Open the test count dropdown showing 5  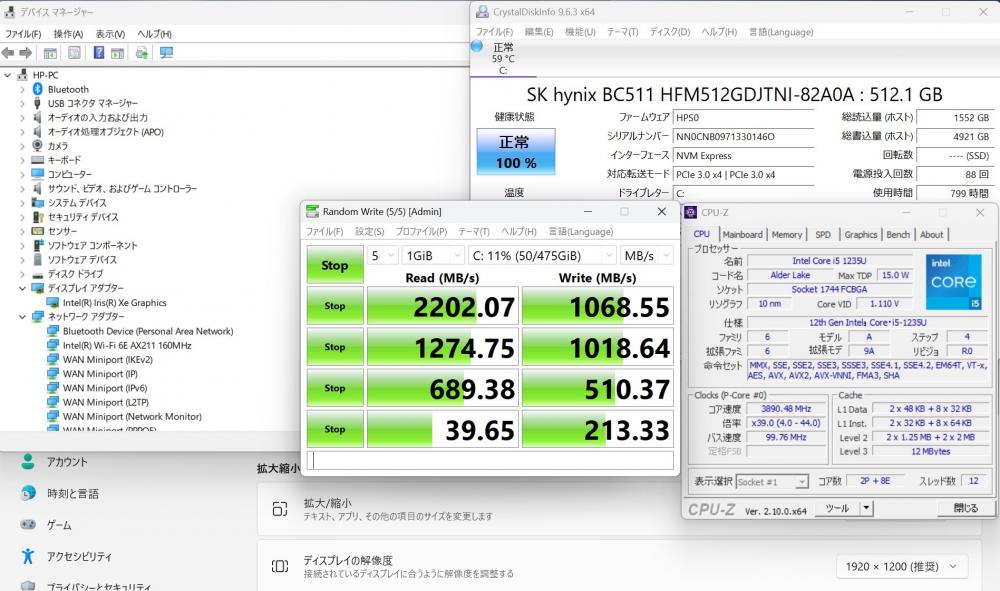click(383, 255)
